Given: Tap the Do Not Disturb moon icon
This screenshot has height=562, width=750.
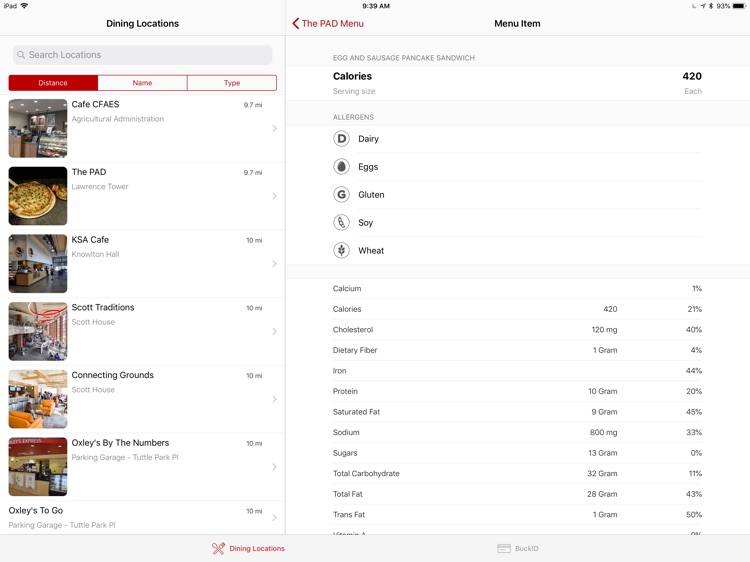Looking at the screenshot, I should pyautogui.click(x=694, y=6).
